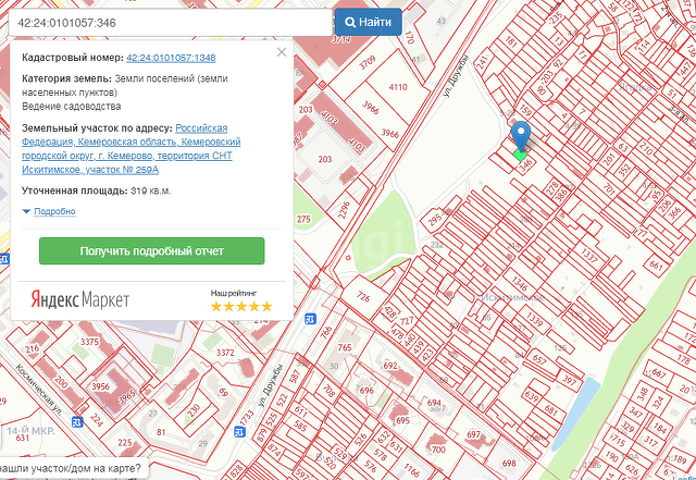The width and height of the screenshot is (696, 480).
Task: Select land parcel labeled 3372
Action: [x=225, y=353]
